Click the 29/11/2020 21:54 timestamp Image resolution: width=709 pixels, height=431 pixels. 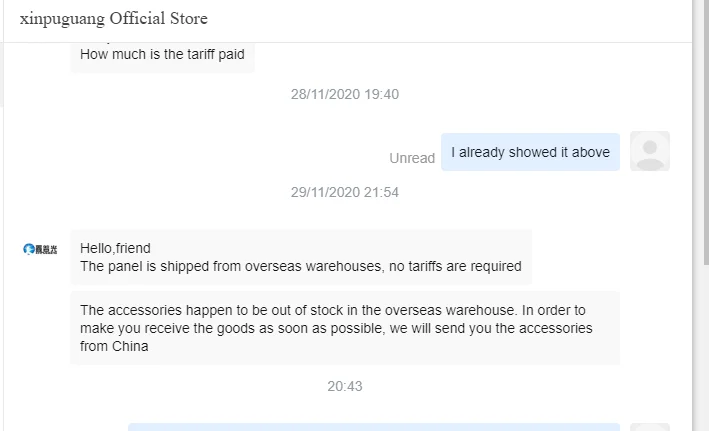click(345, 192)
